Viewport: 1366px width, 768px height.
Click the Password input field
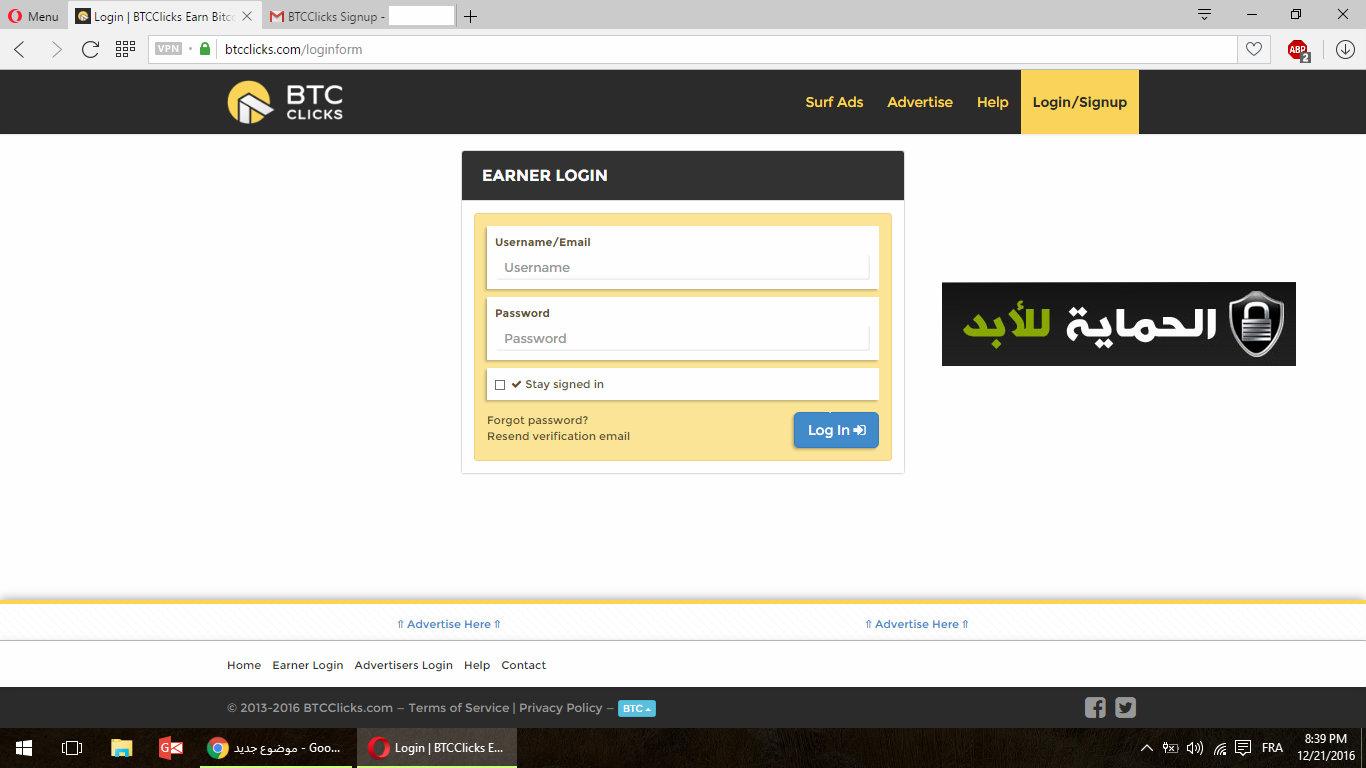click(682, 339)
